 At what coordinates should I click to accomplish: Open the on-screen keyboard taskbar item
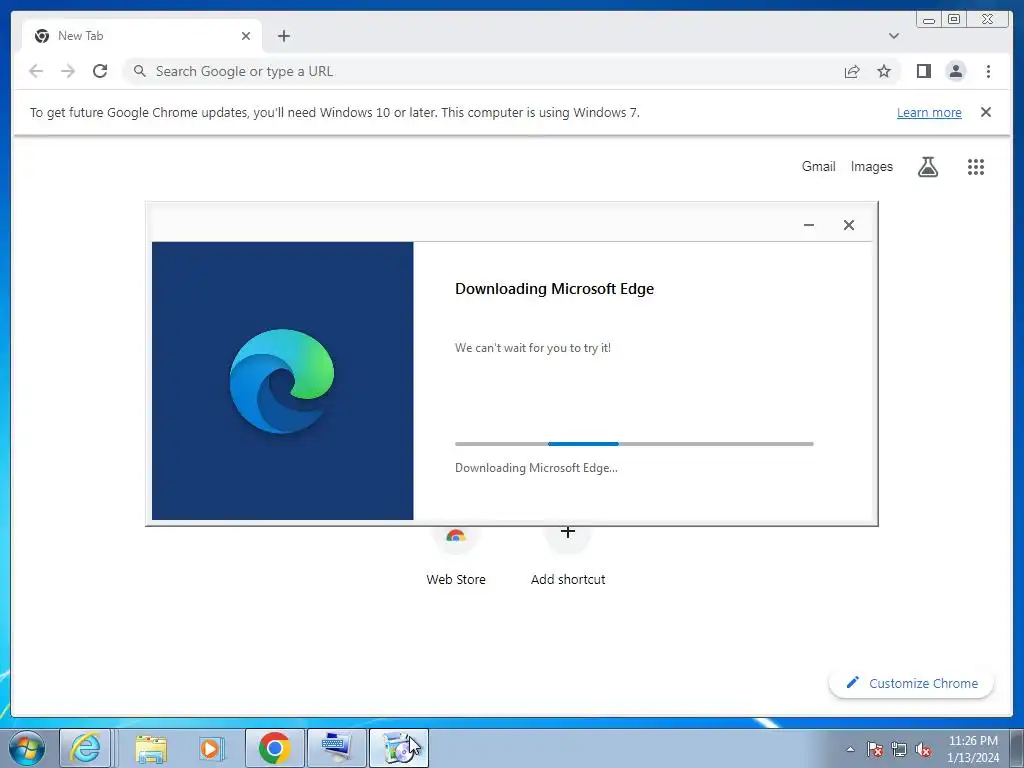336,748
